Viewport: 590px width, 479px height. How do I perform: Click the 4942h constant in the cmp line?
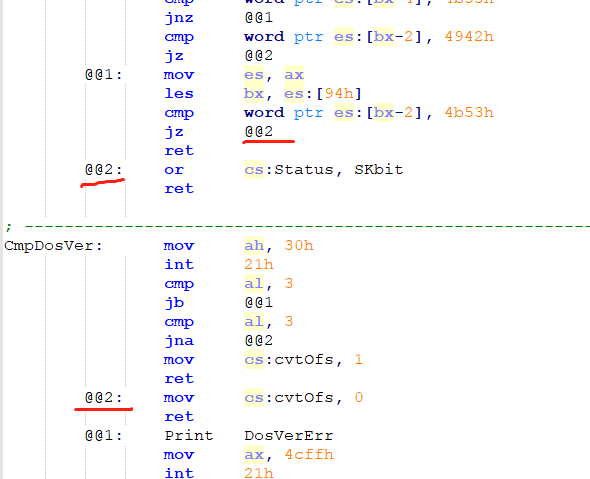469,36
